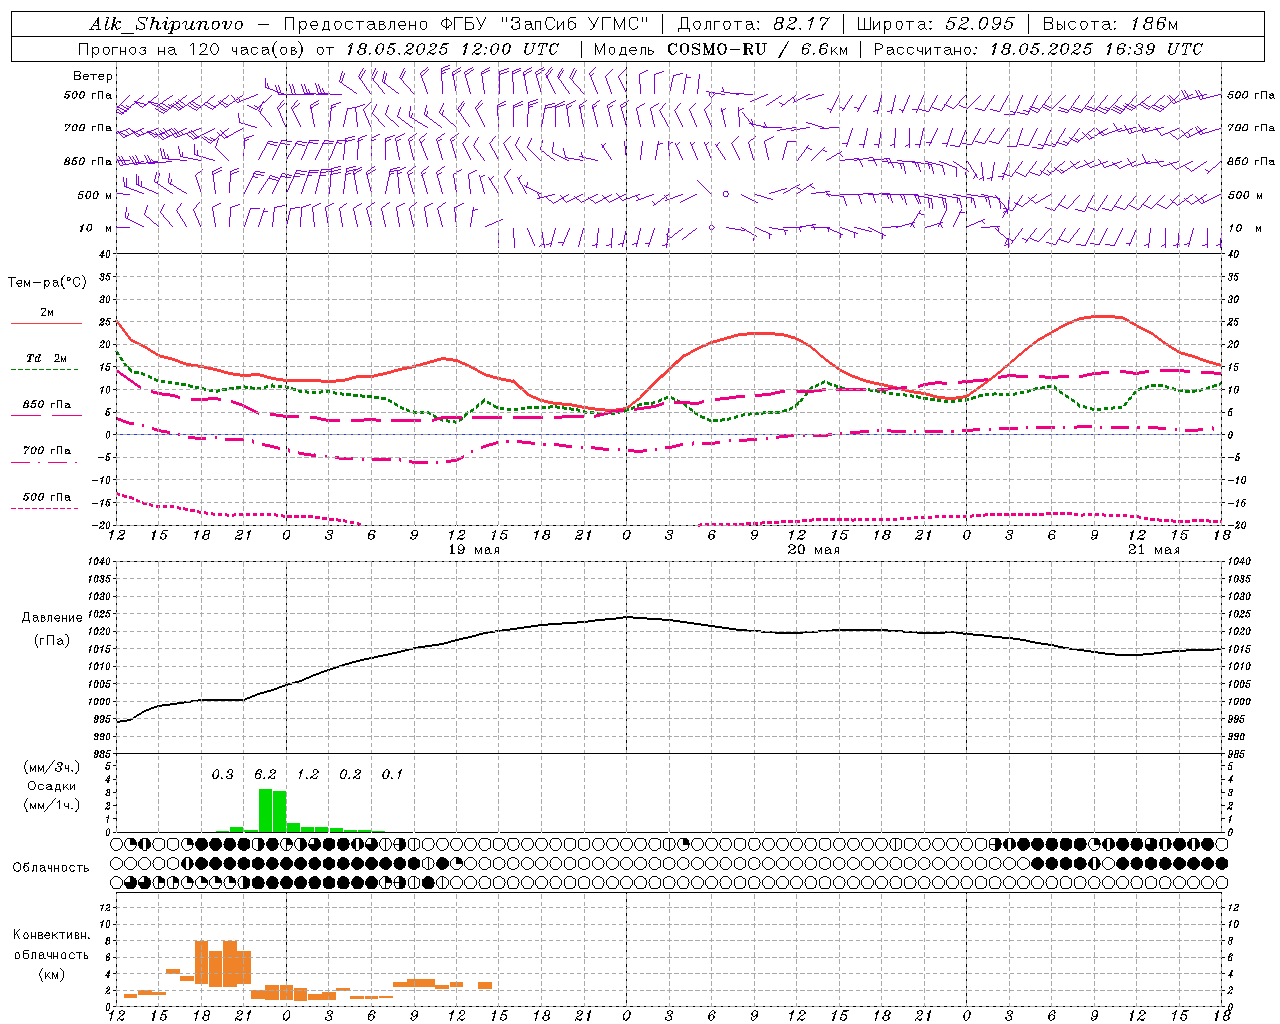Image resolution: width=1280 pixels, height=1024 pixels.
Task: Select the 6.2 precipitation total
Action: coord(265,774)
